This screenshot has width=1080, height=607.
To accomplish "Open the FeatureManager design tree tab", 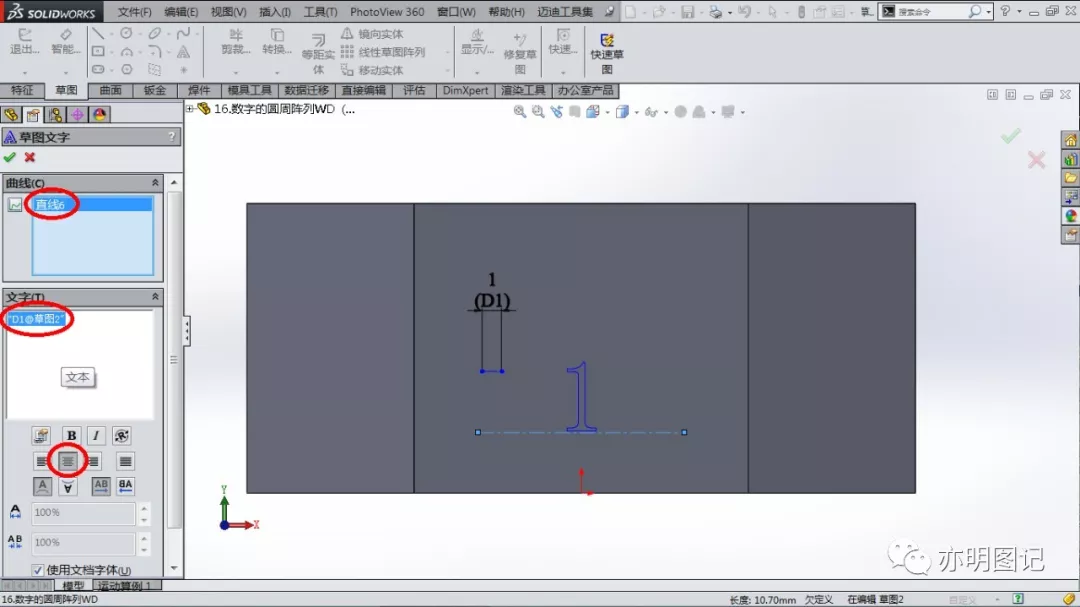I will tap(12, 114).
